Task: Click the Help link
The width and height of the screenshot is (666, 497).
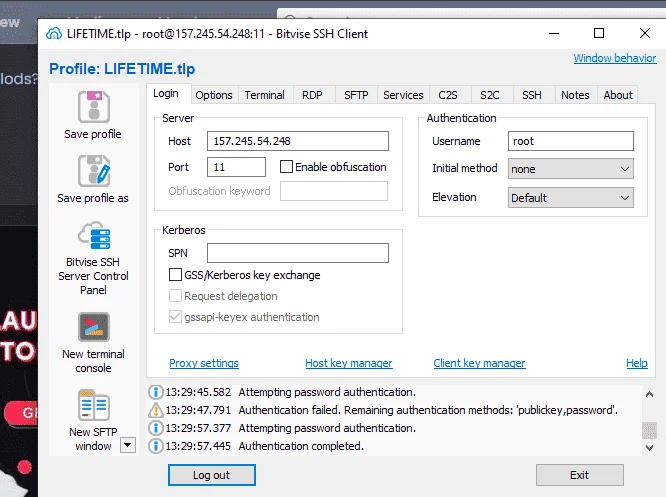Action: tap(637, 363)
